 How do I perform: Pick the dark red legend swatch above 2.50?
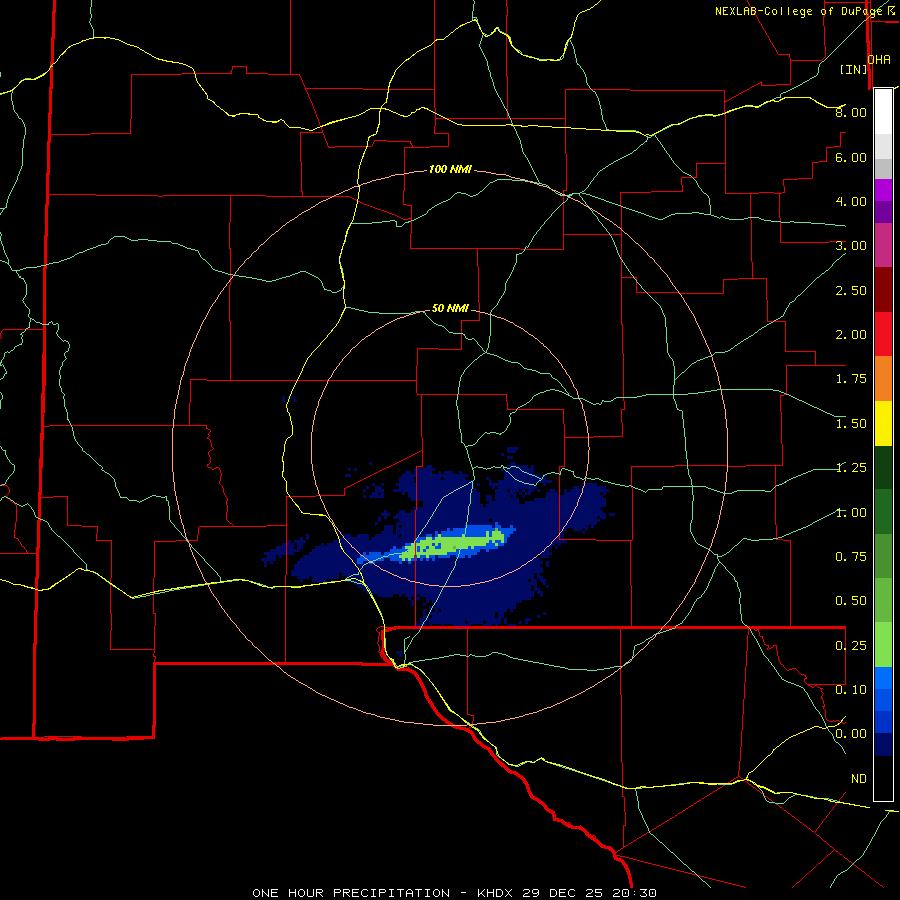(x=883, y=290)
